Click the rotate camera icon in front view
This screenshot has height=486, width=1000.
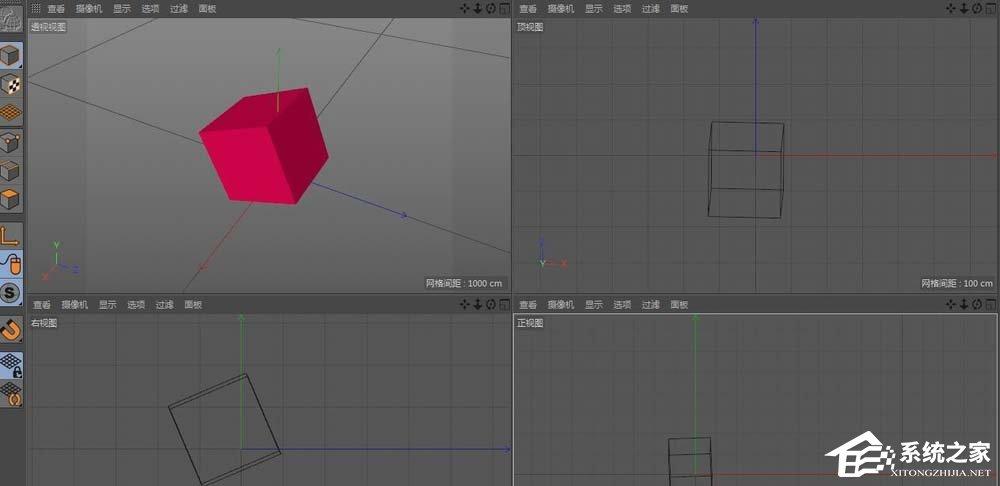(x=976, y=304)
